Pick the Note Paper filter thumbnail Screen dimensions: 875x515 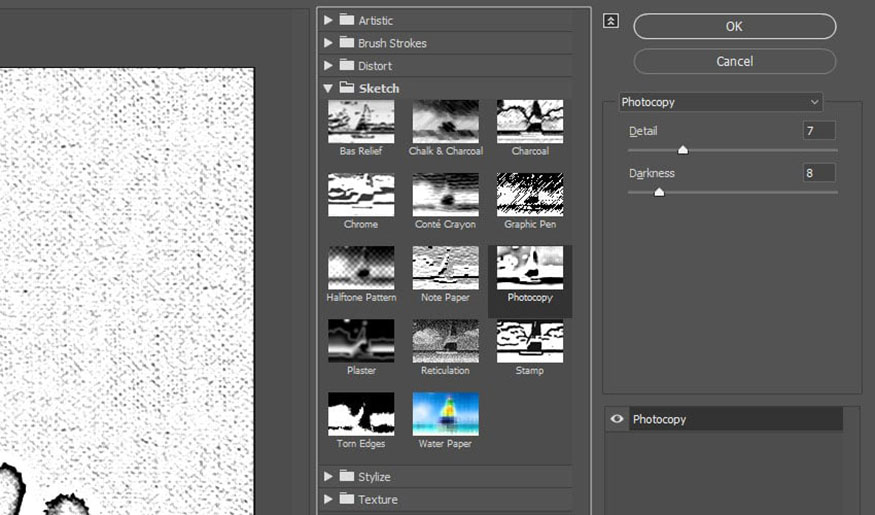pos(445,268)
